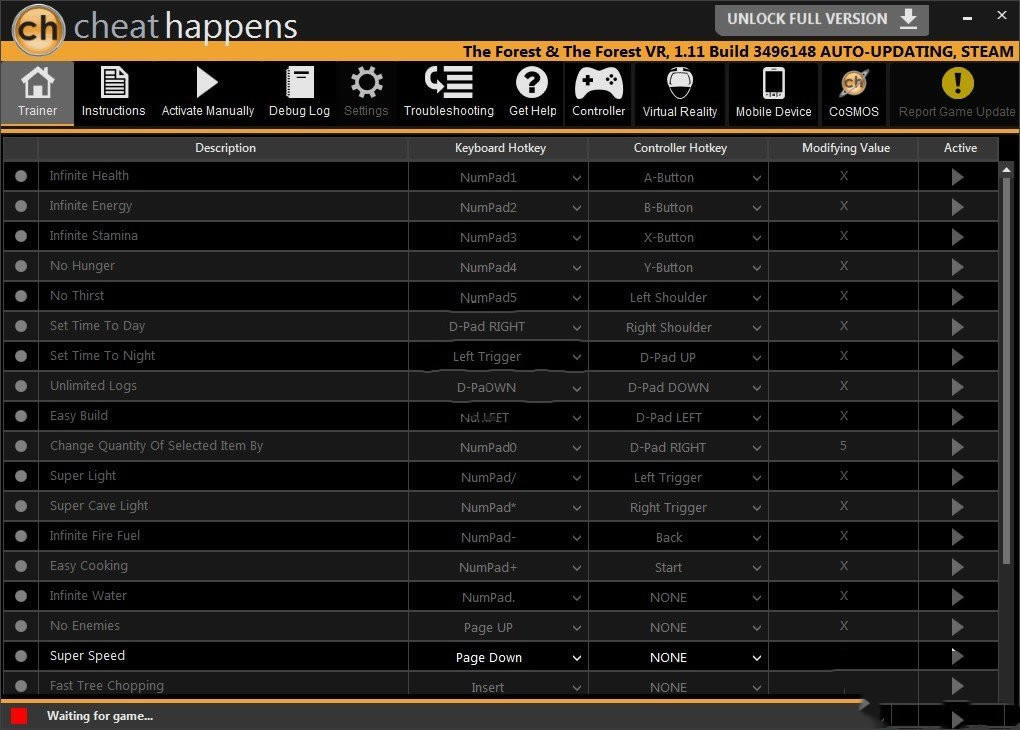This screenshot has width=1020, height=730.
Task: Click Report Game Update
Action: [x=956, y=92]
